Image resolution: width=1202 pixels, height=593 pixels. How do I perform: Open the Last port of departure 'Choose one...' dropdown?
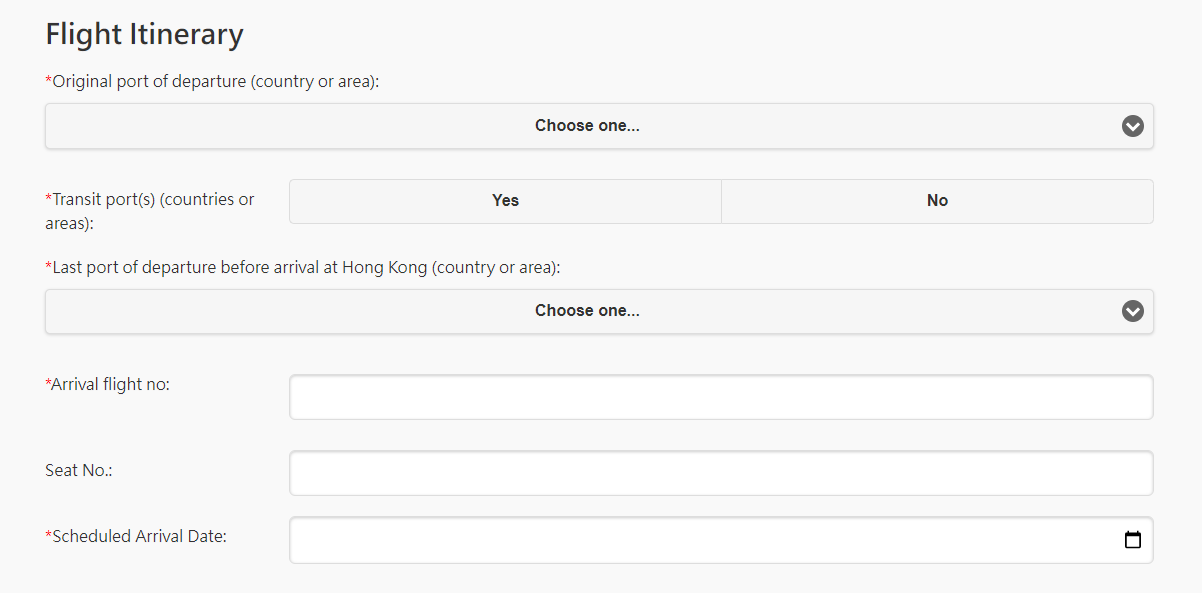pyautogui.click(x=599, y=311)
